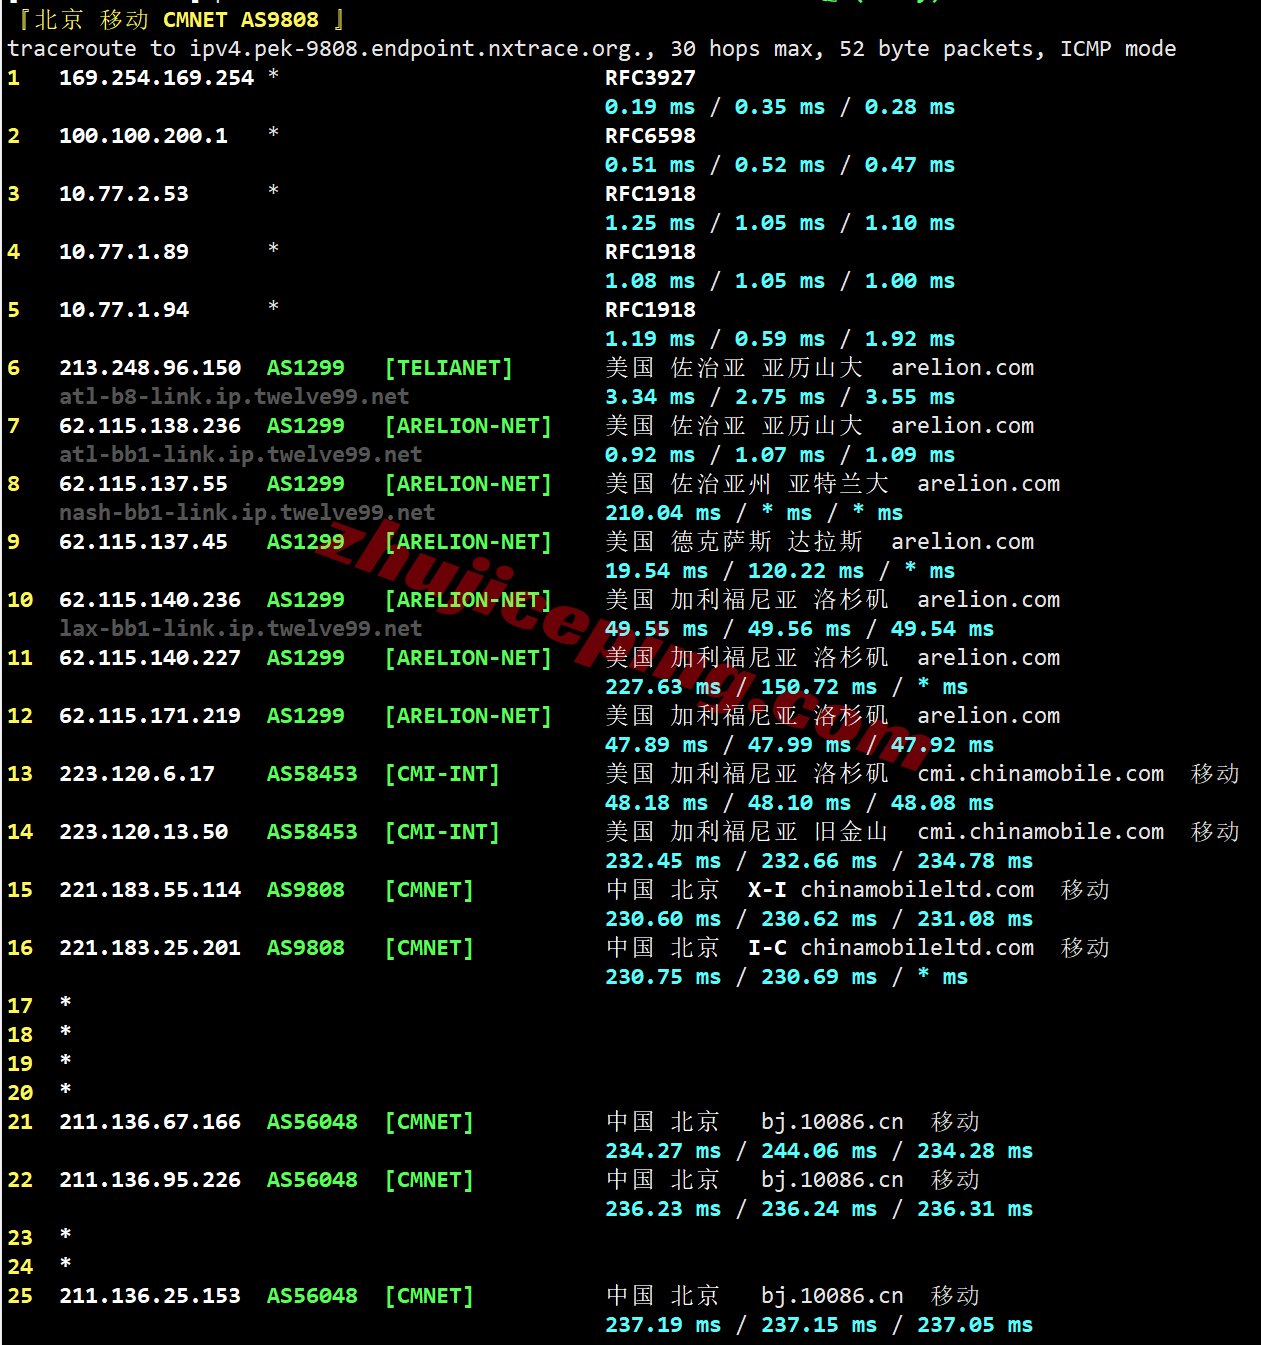This screenshot has height=1345, width=1261.
Task: Select IP 62.115.171.219 at hop 12
Action: 150,716
